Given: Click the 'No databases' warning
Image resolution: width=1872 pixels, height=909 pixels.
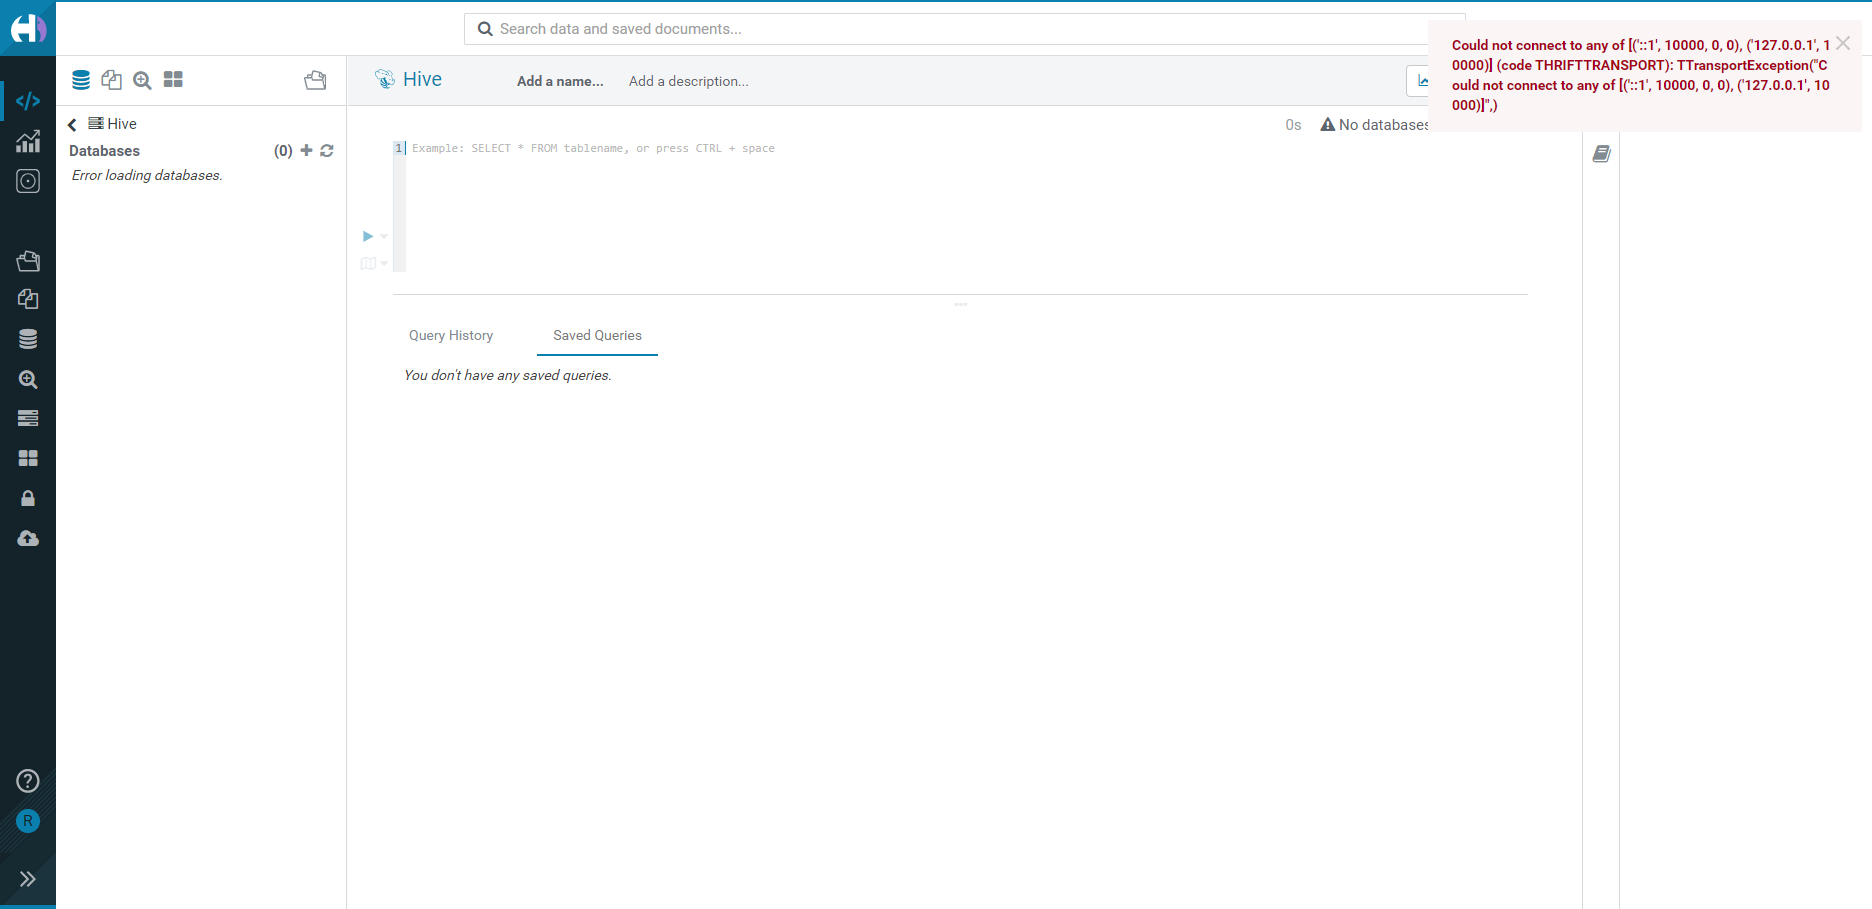Looking at the screenshot, I should coord(1375,125).
